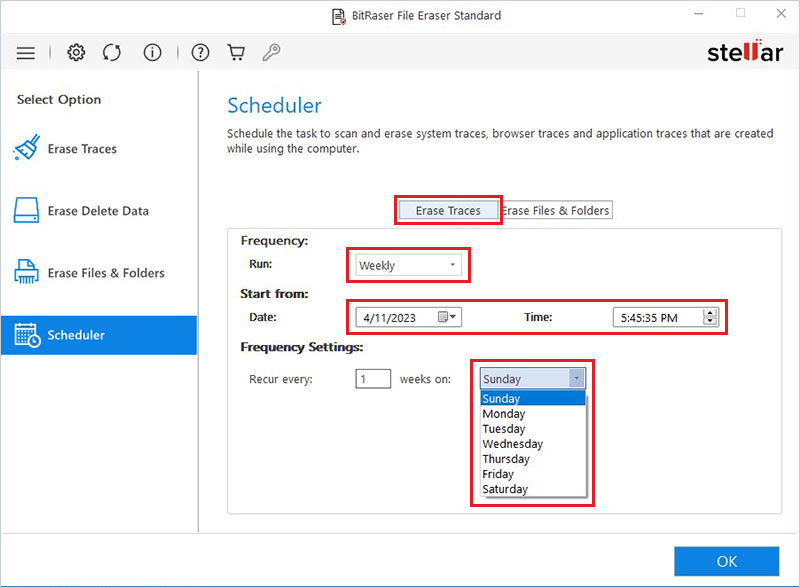Click the 'Date:' label
Image resolution: width=800 pixels, height=588 pixels.
coord(262,317)
